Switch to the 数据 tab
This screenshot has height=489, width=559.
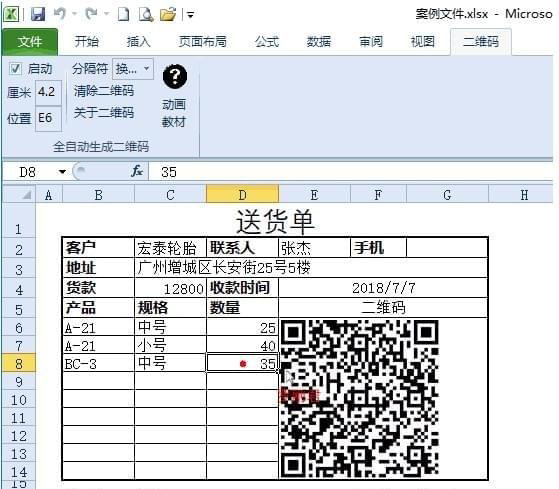319,42
